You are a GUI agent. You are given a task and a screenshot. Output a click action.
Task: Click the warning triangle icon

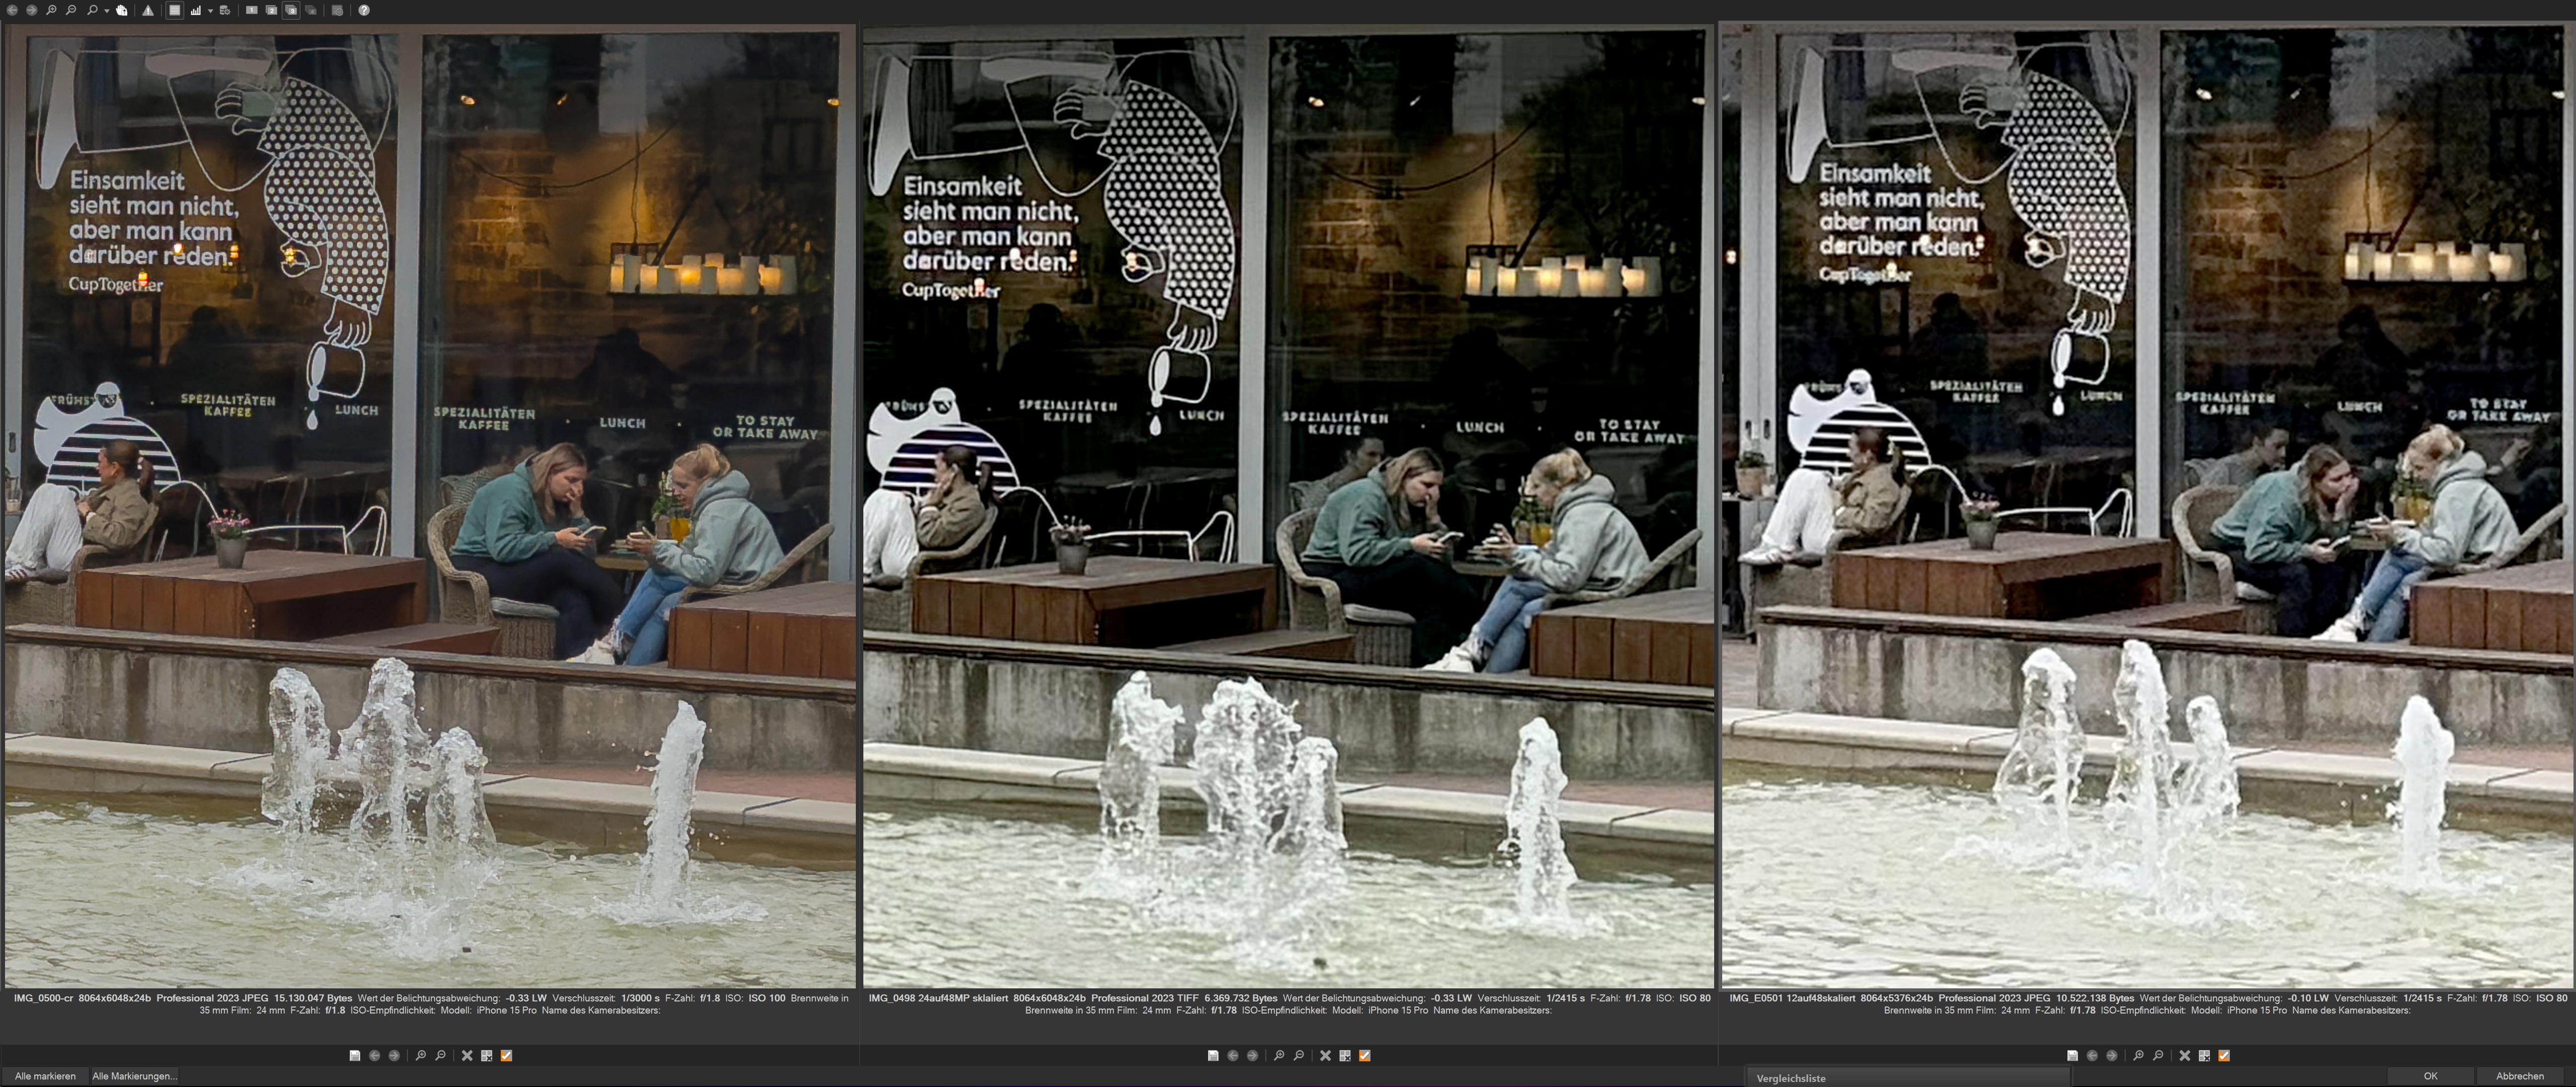coord(148,10)
